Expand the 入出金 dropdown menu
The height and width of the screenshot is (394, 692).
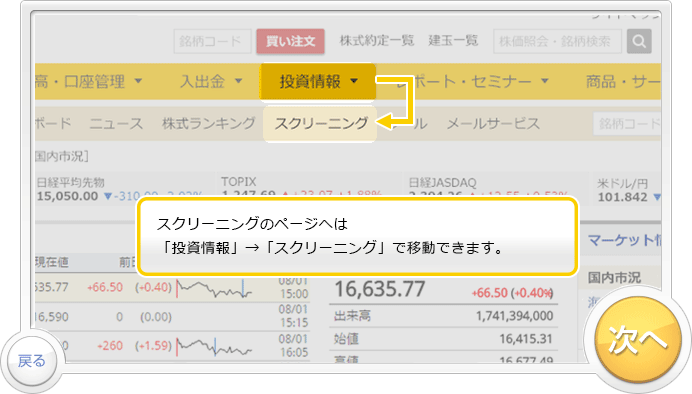coord(211,82)
